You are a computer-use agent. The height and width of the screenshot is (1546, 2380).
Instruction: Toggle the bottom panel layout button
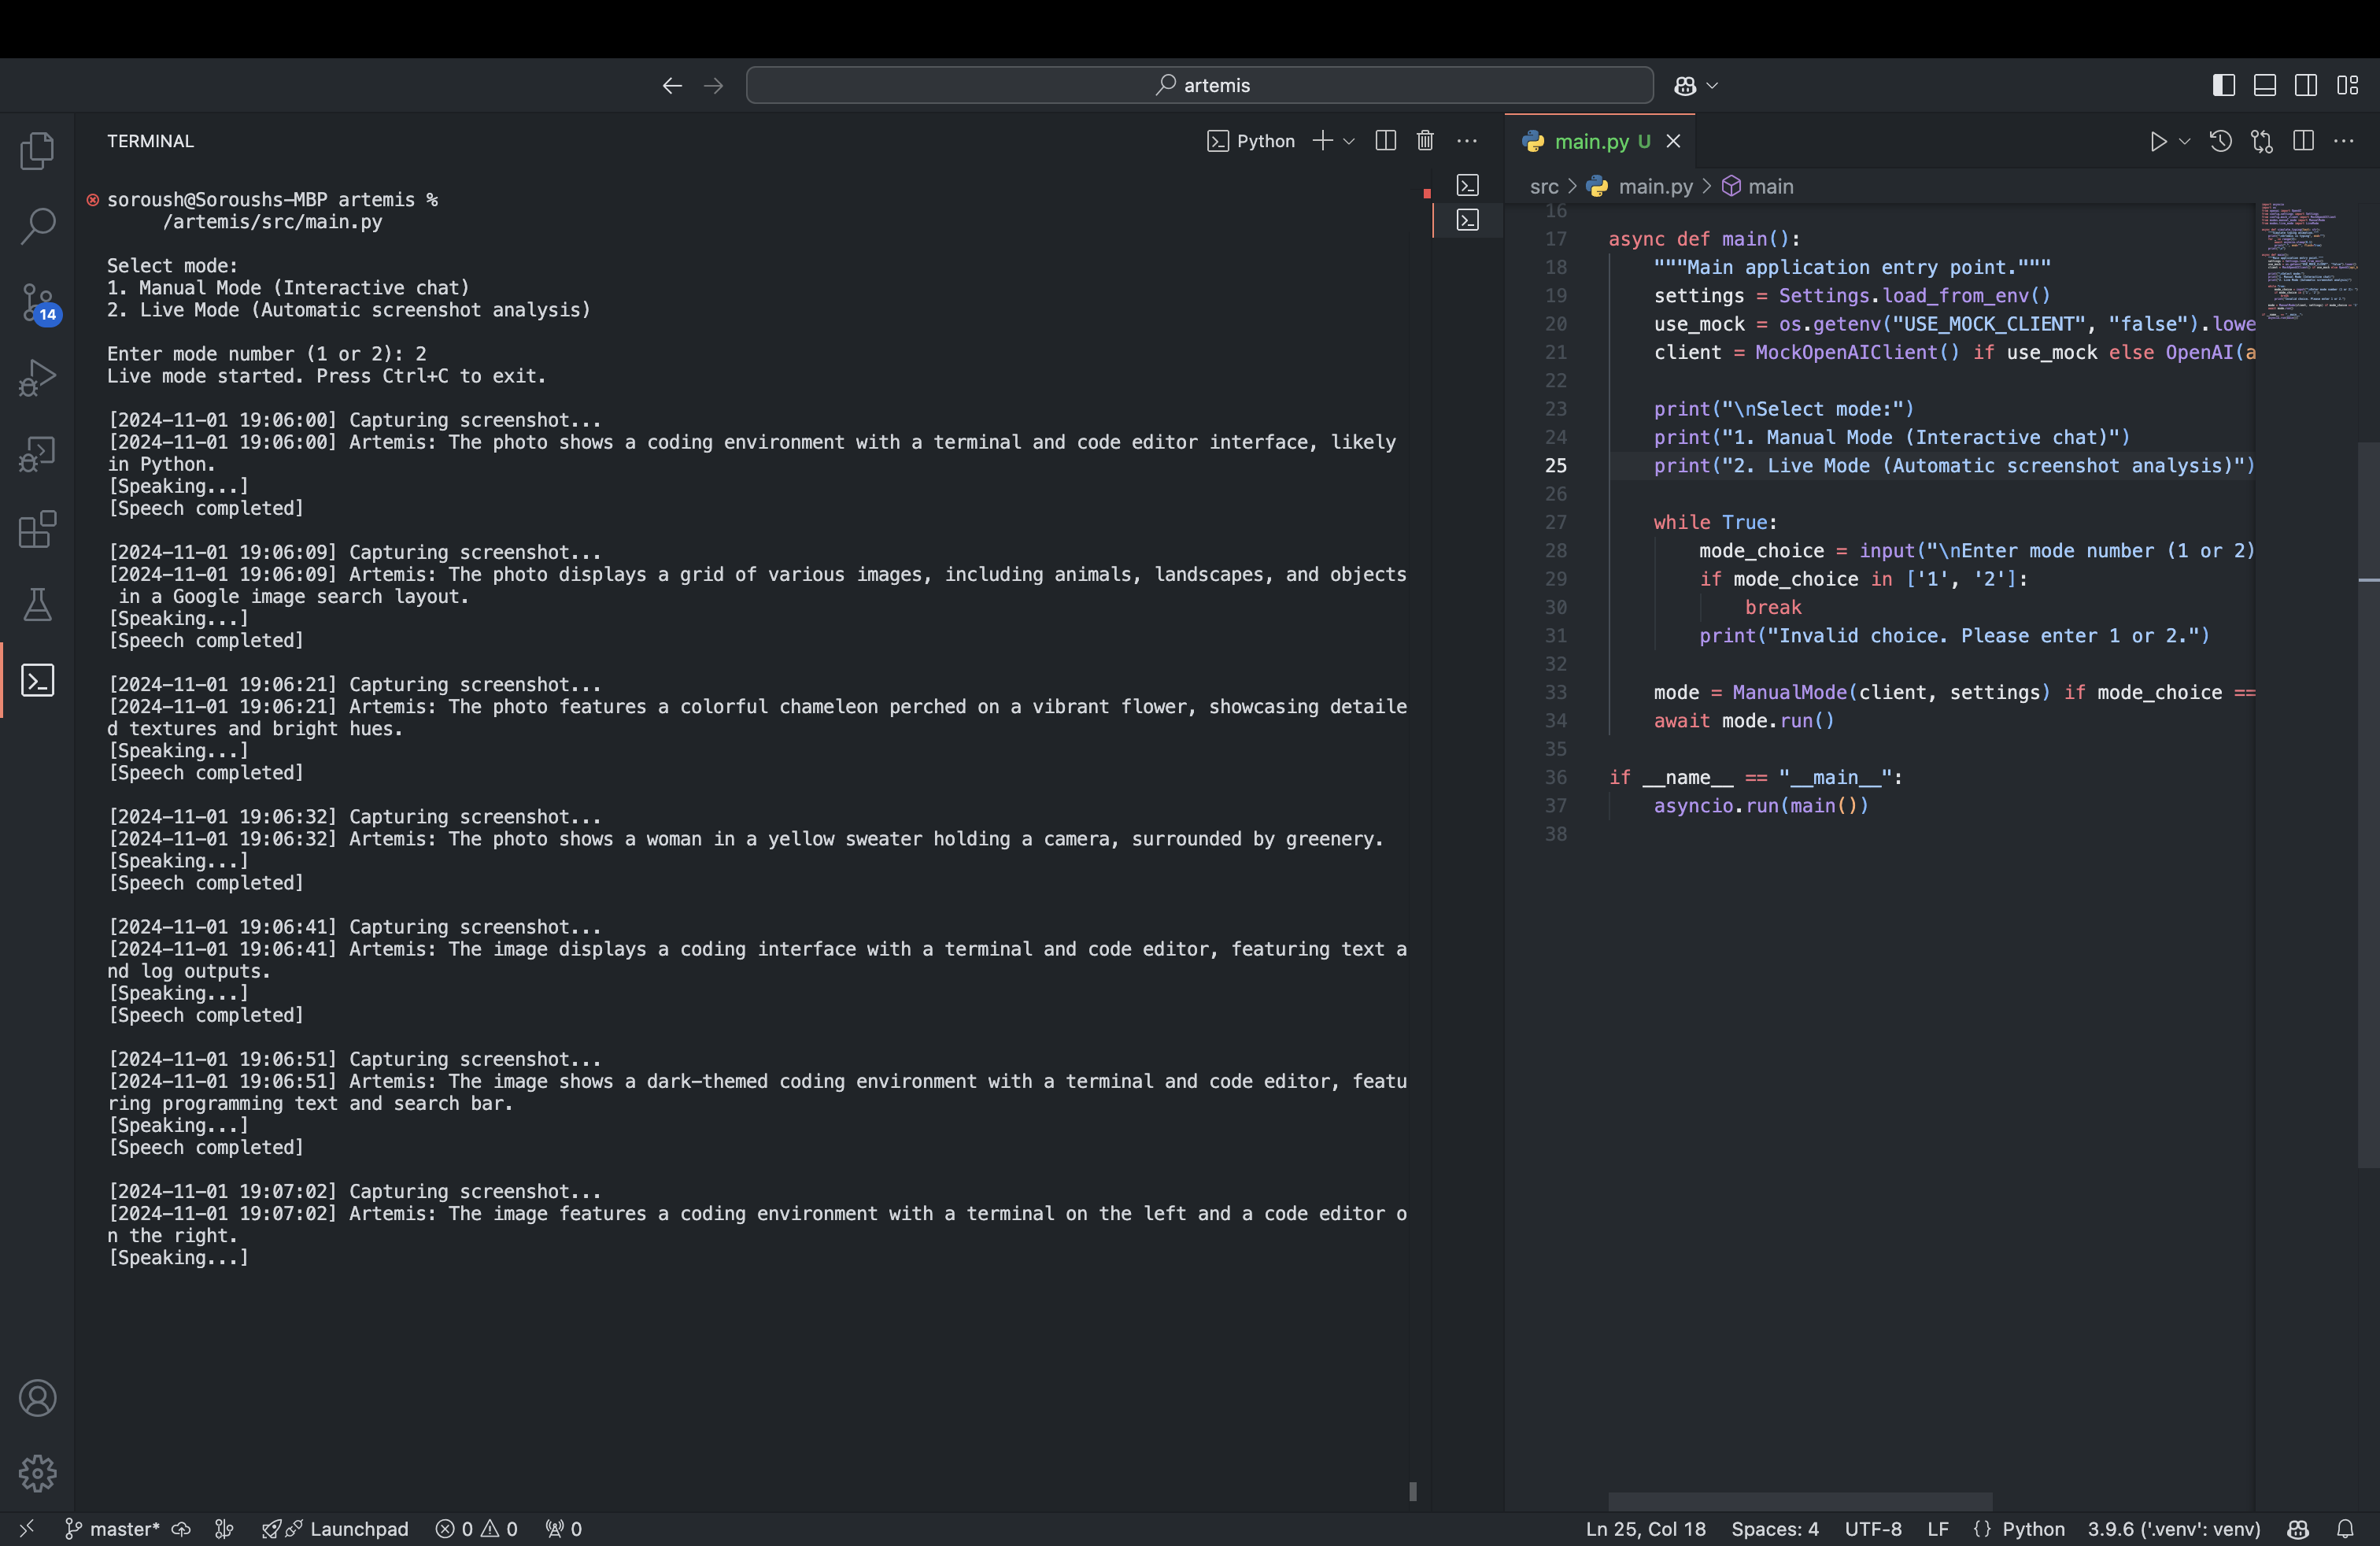[2264, 85]
